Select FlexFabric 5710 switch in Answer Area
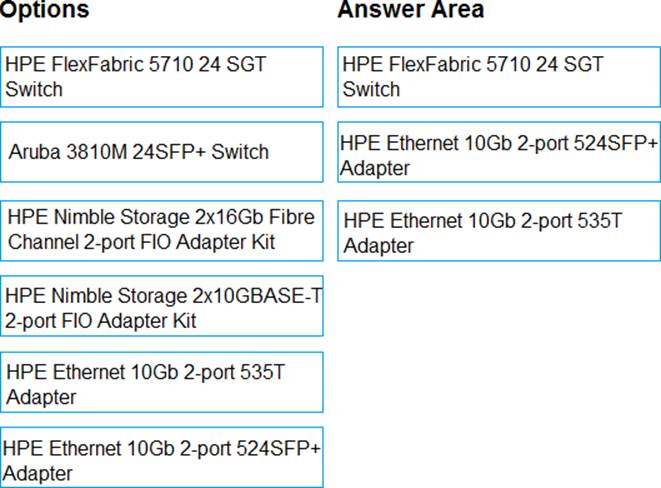661x488 pixels. click(x=498, y=77)
